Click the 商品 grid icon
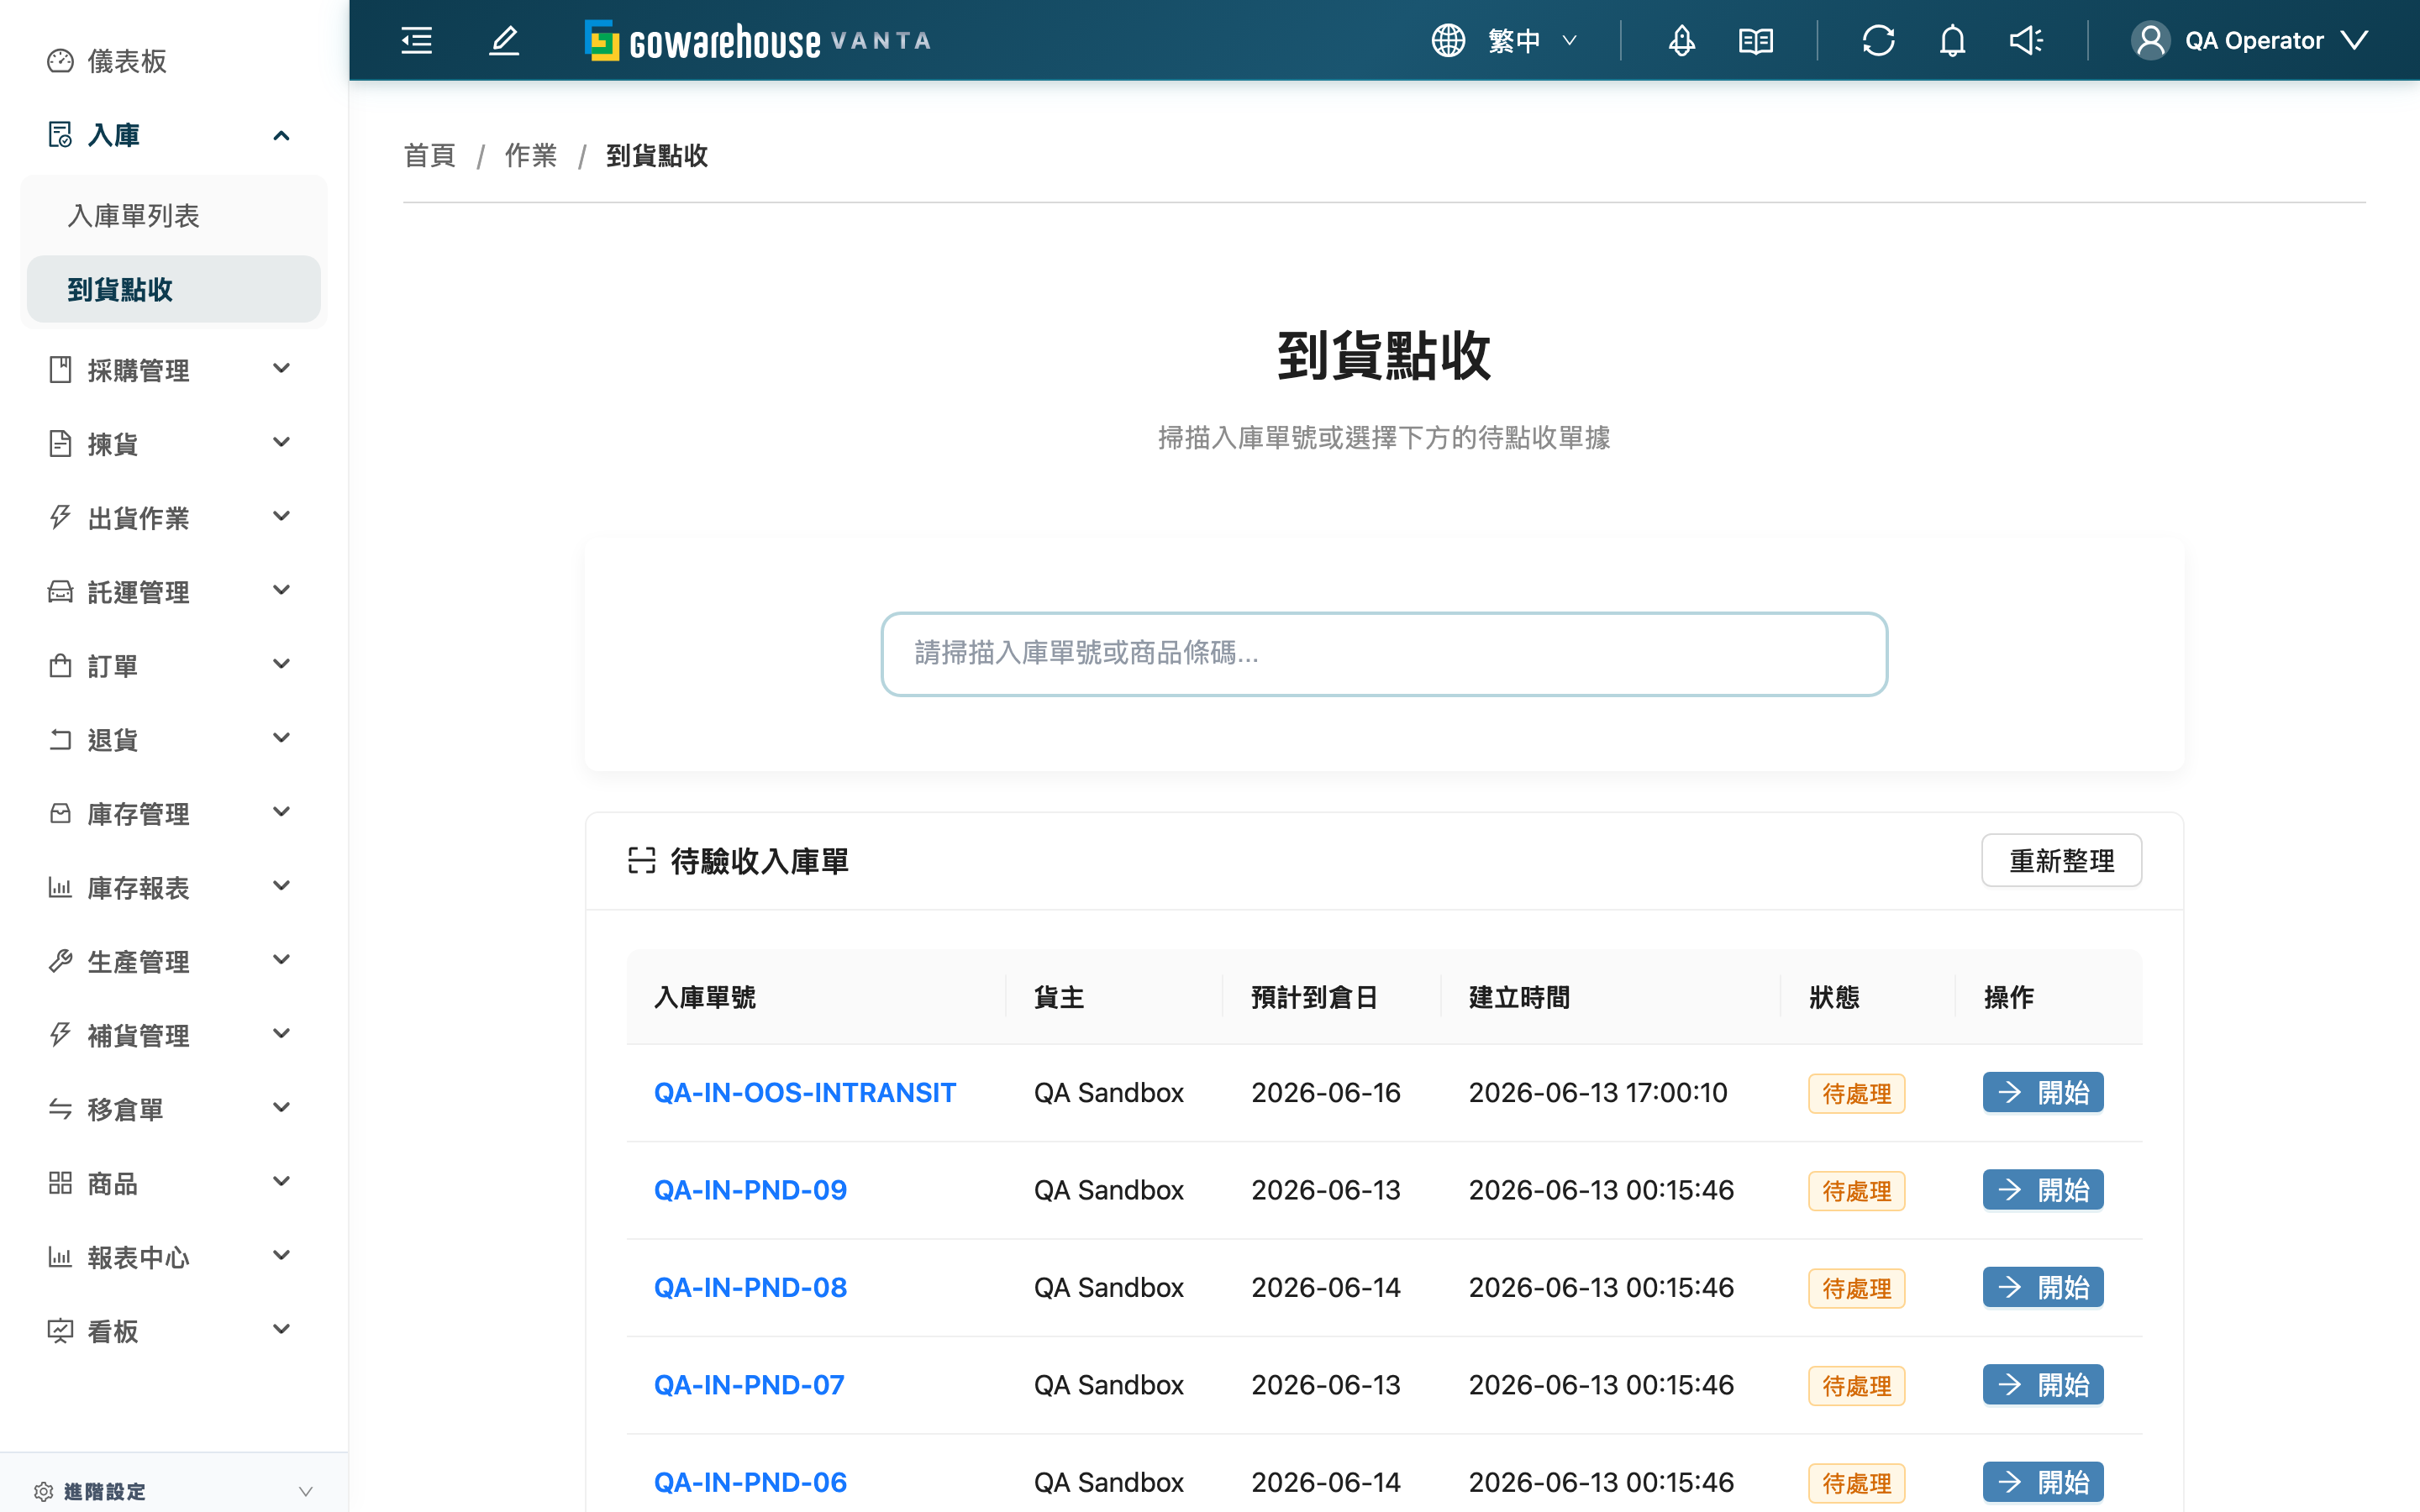This screenshot has width=2420, height=1512. [x=60, y=1183]
